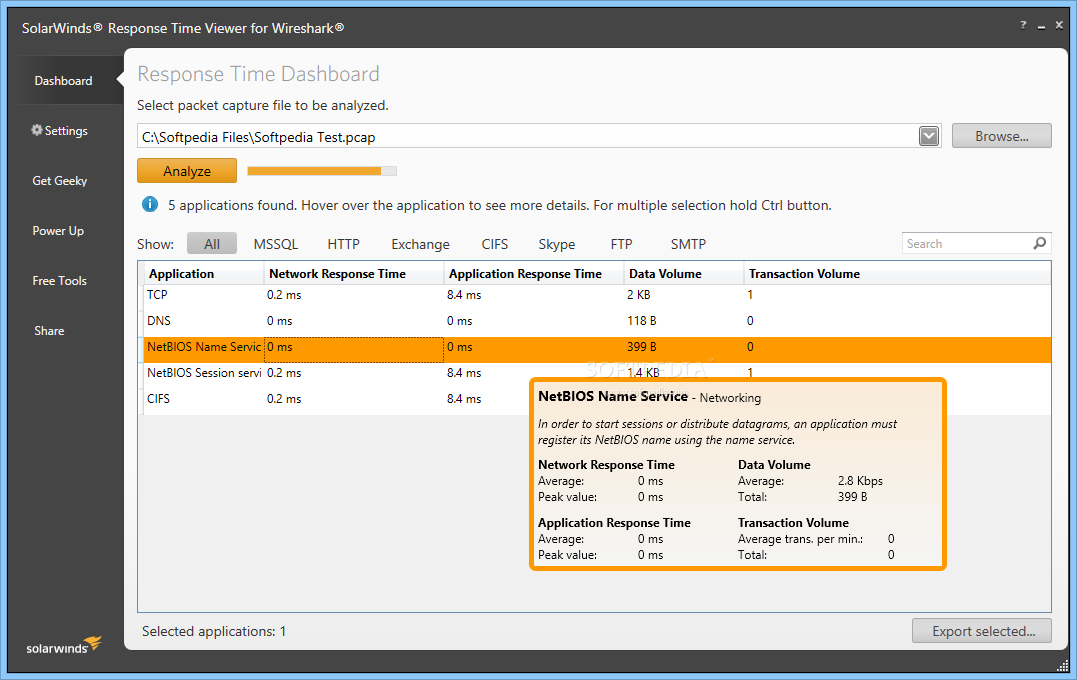Filter list by FTP
The image size is (1077, 680).
622,244
